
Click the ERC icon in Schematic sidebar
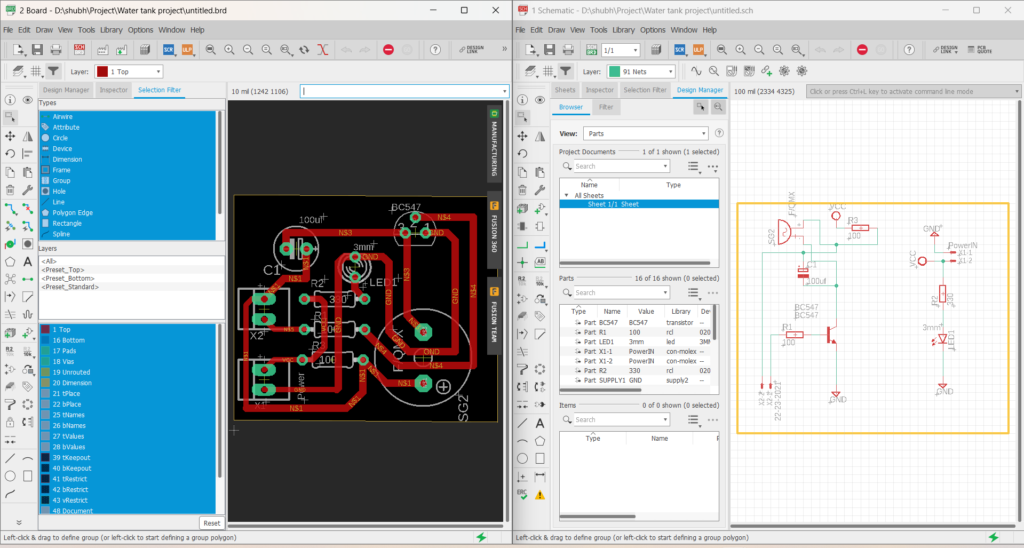(522, 495)
